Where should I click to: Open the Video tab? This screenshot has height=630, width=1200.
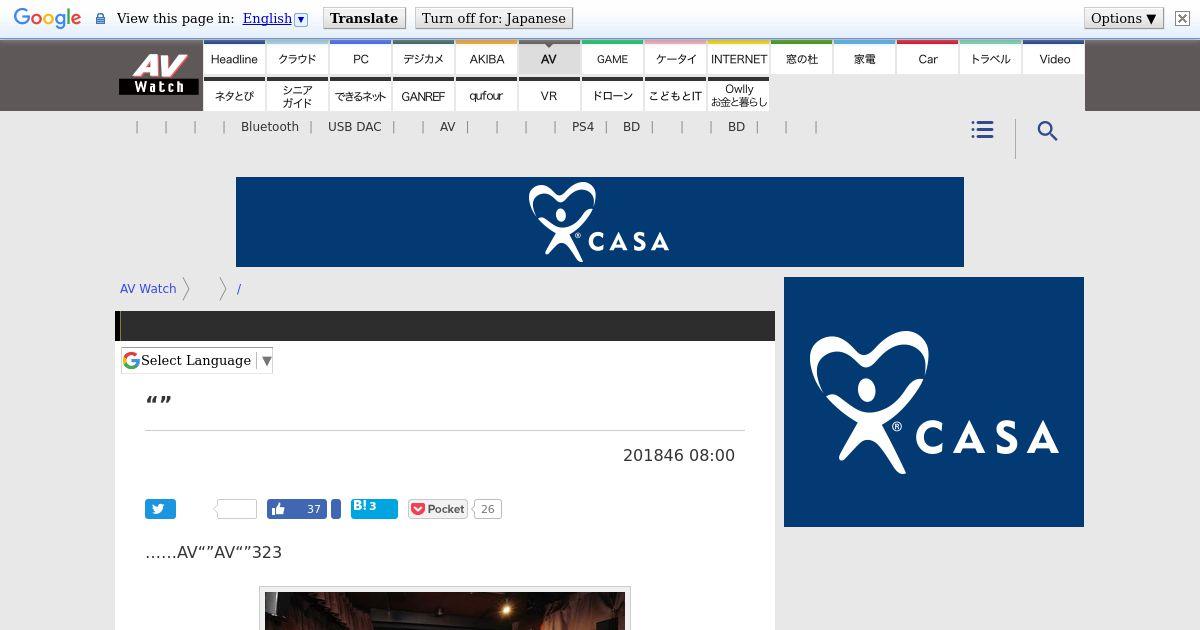coord(1054,58)
